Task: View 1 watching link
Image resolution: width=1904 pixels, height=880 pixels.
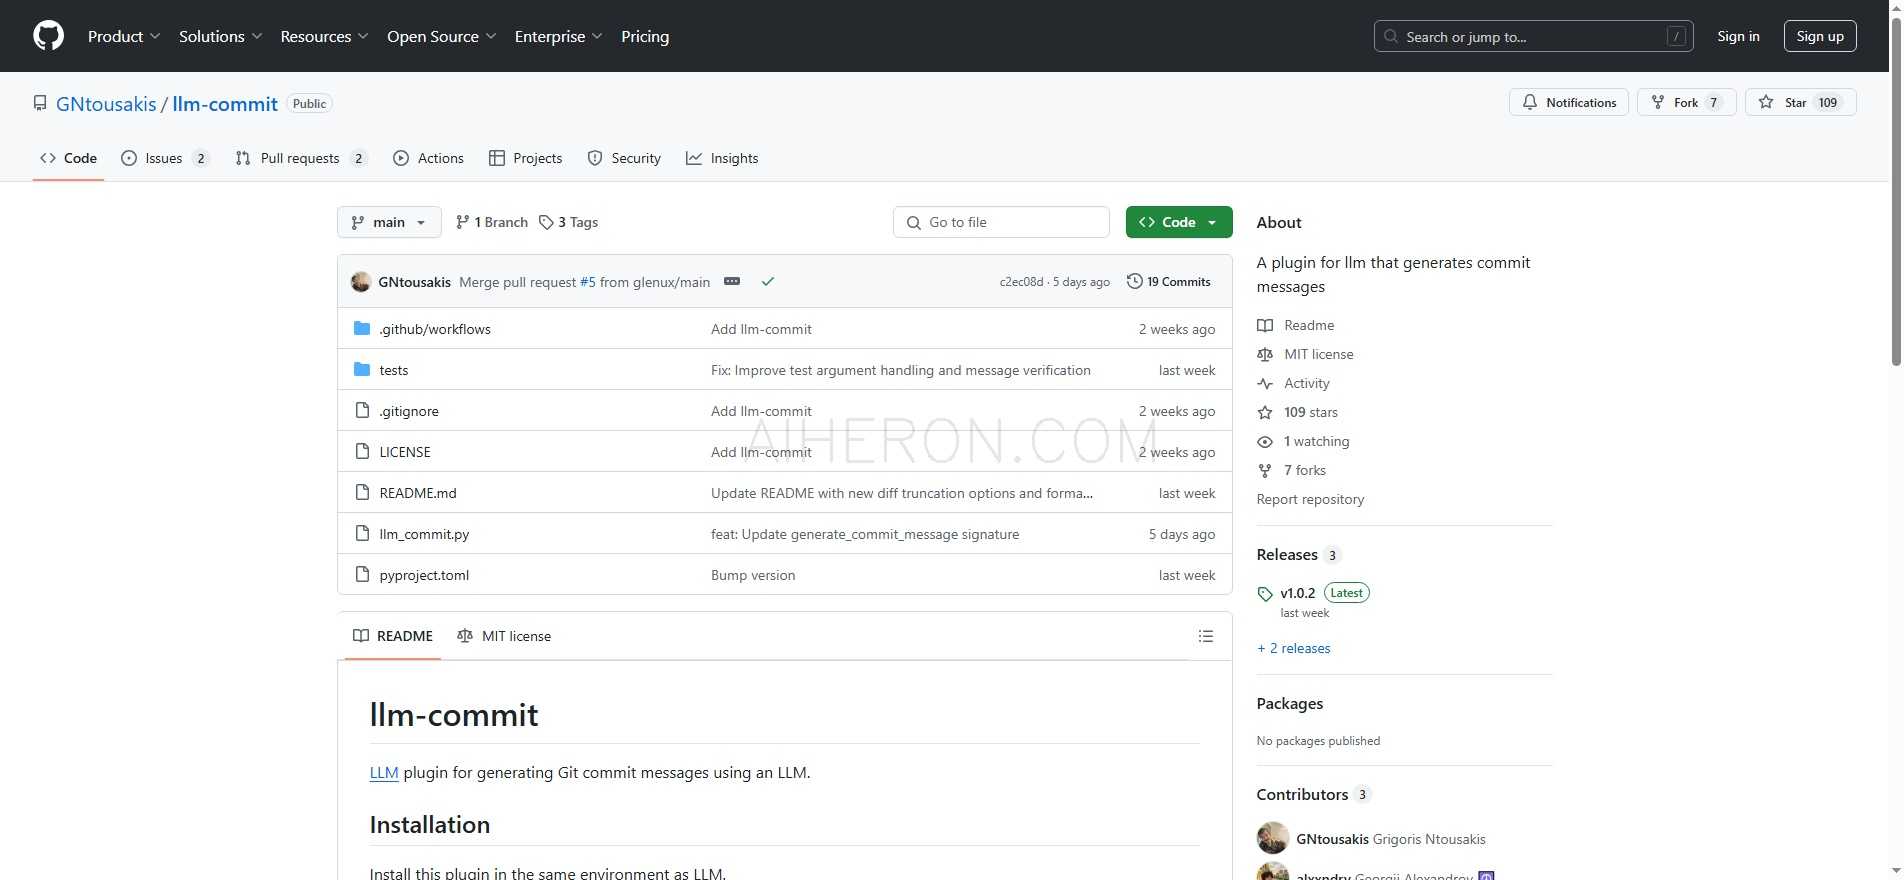Action: pyautogui.click(x=1303, y=441)
